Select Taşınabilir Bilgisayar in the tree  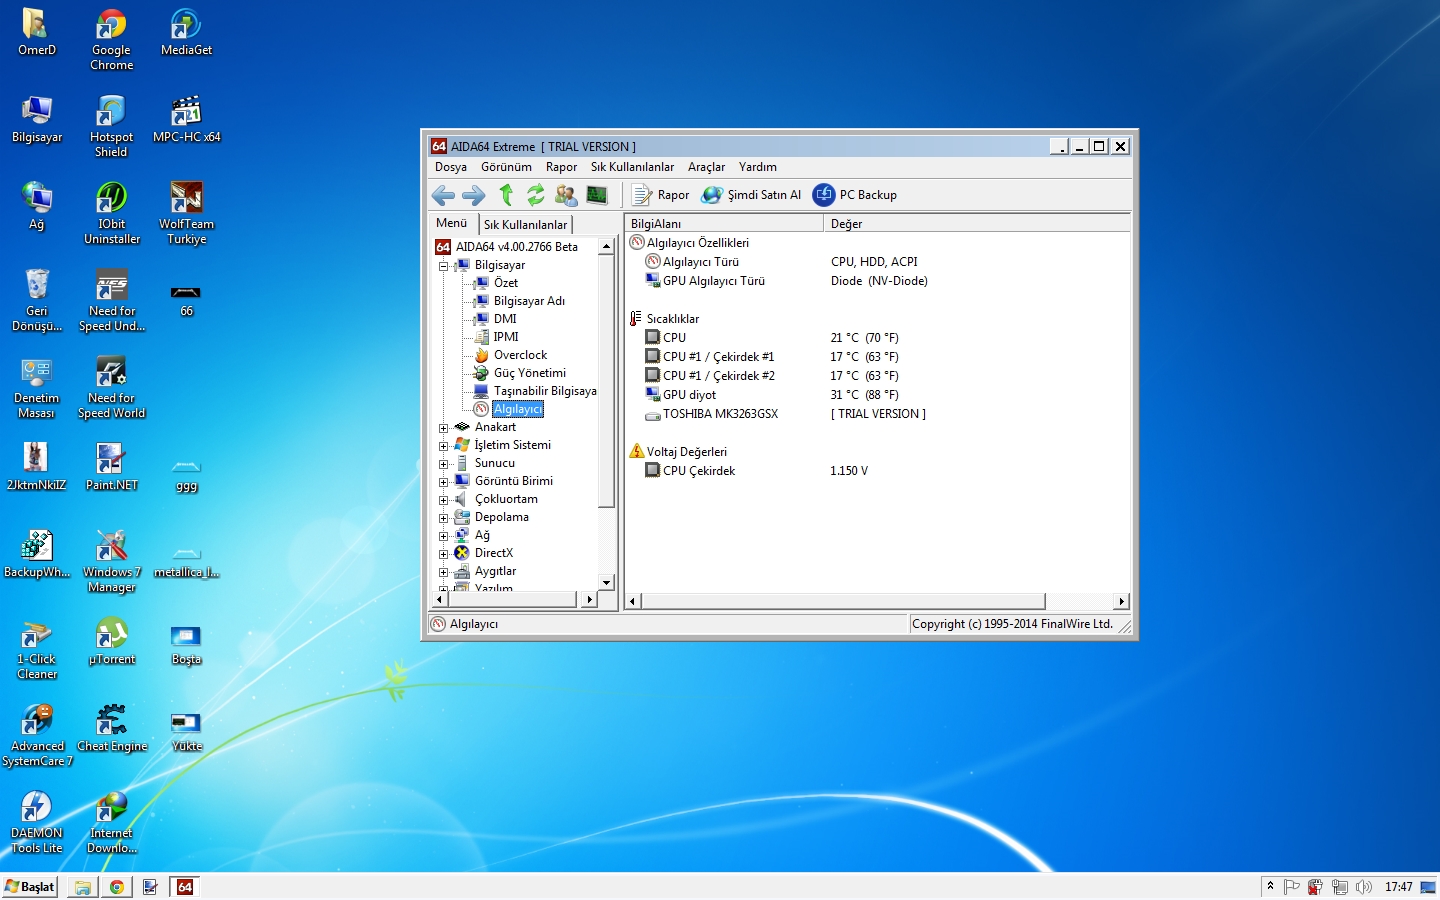(545, 391)
